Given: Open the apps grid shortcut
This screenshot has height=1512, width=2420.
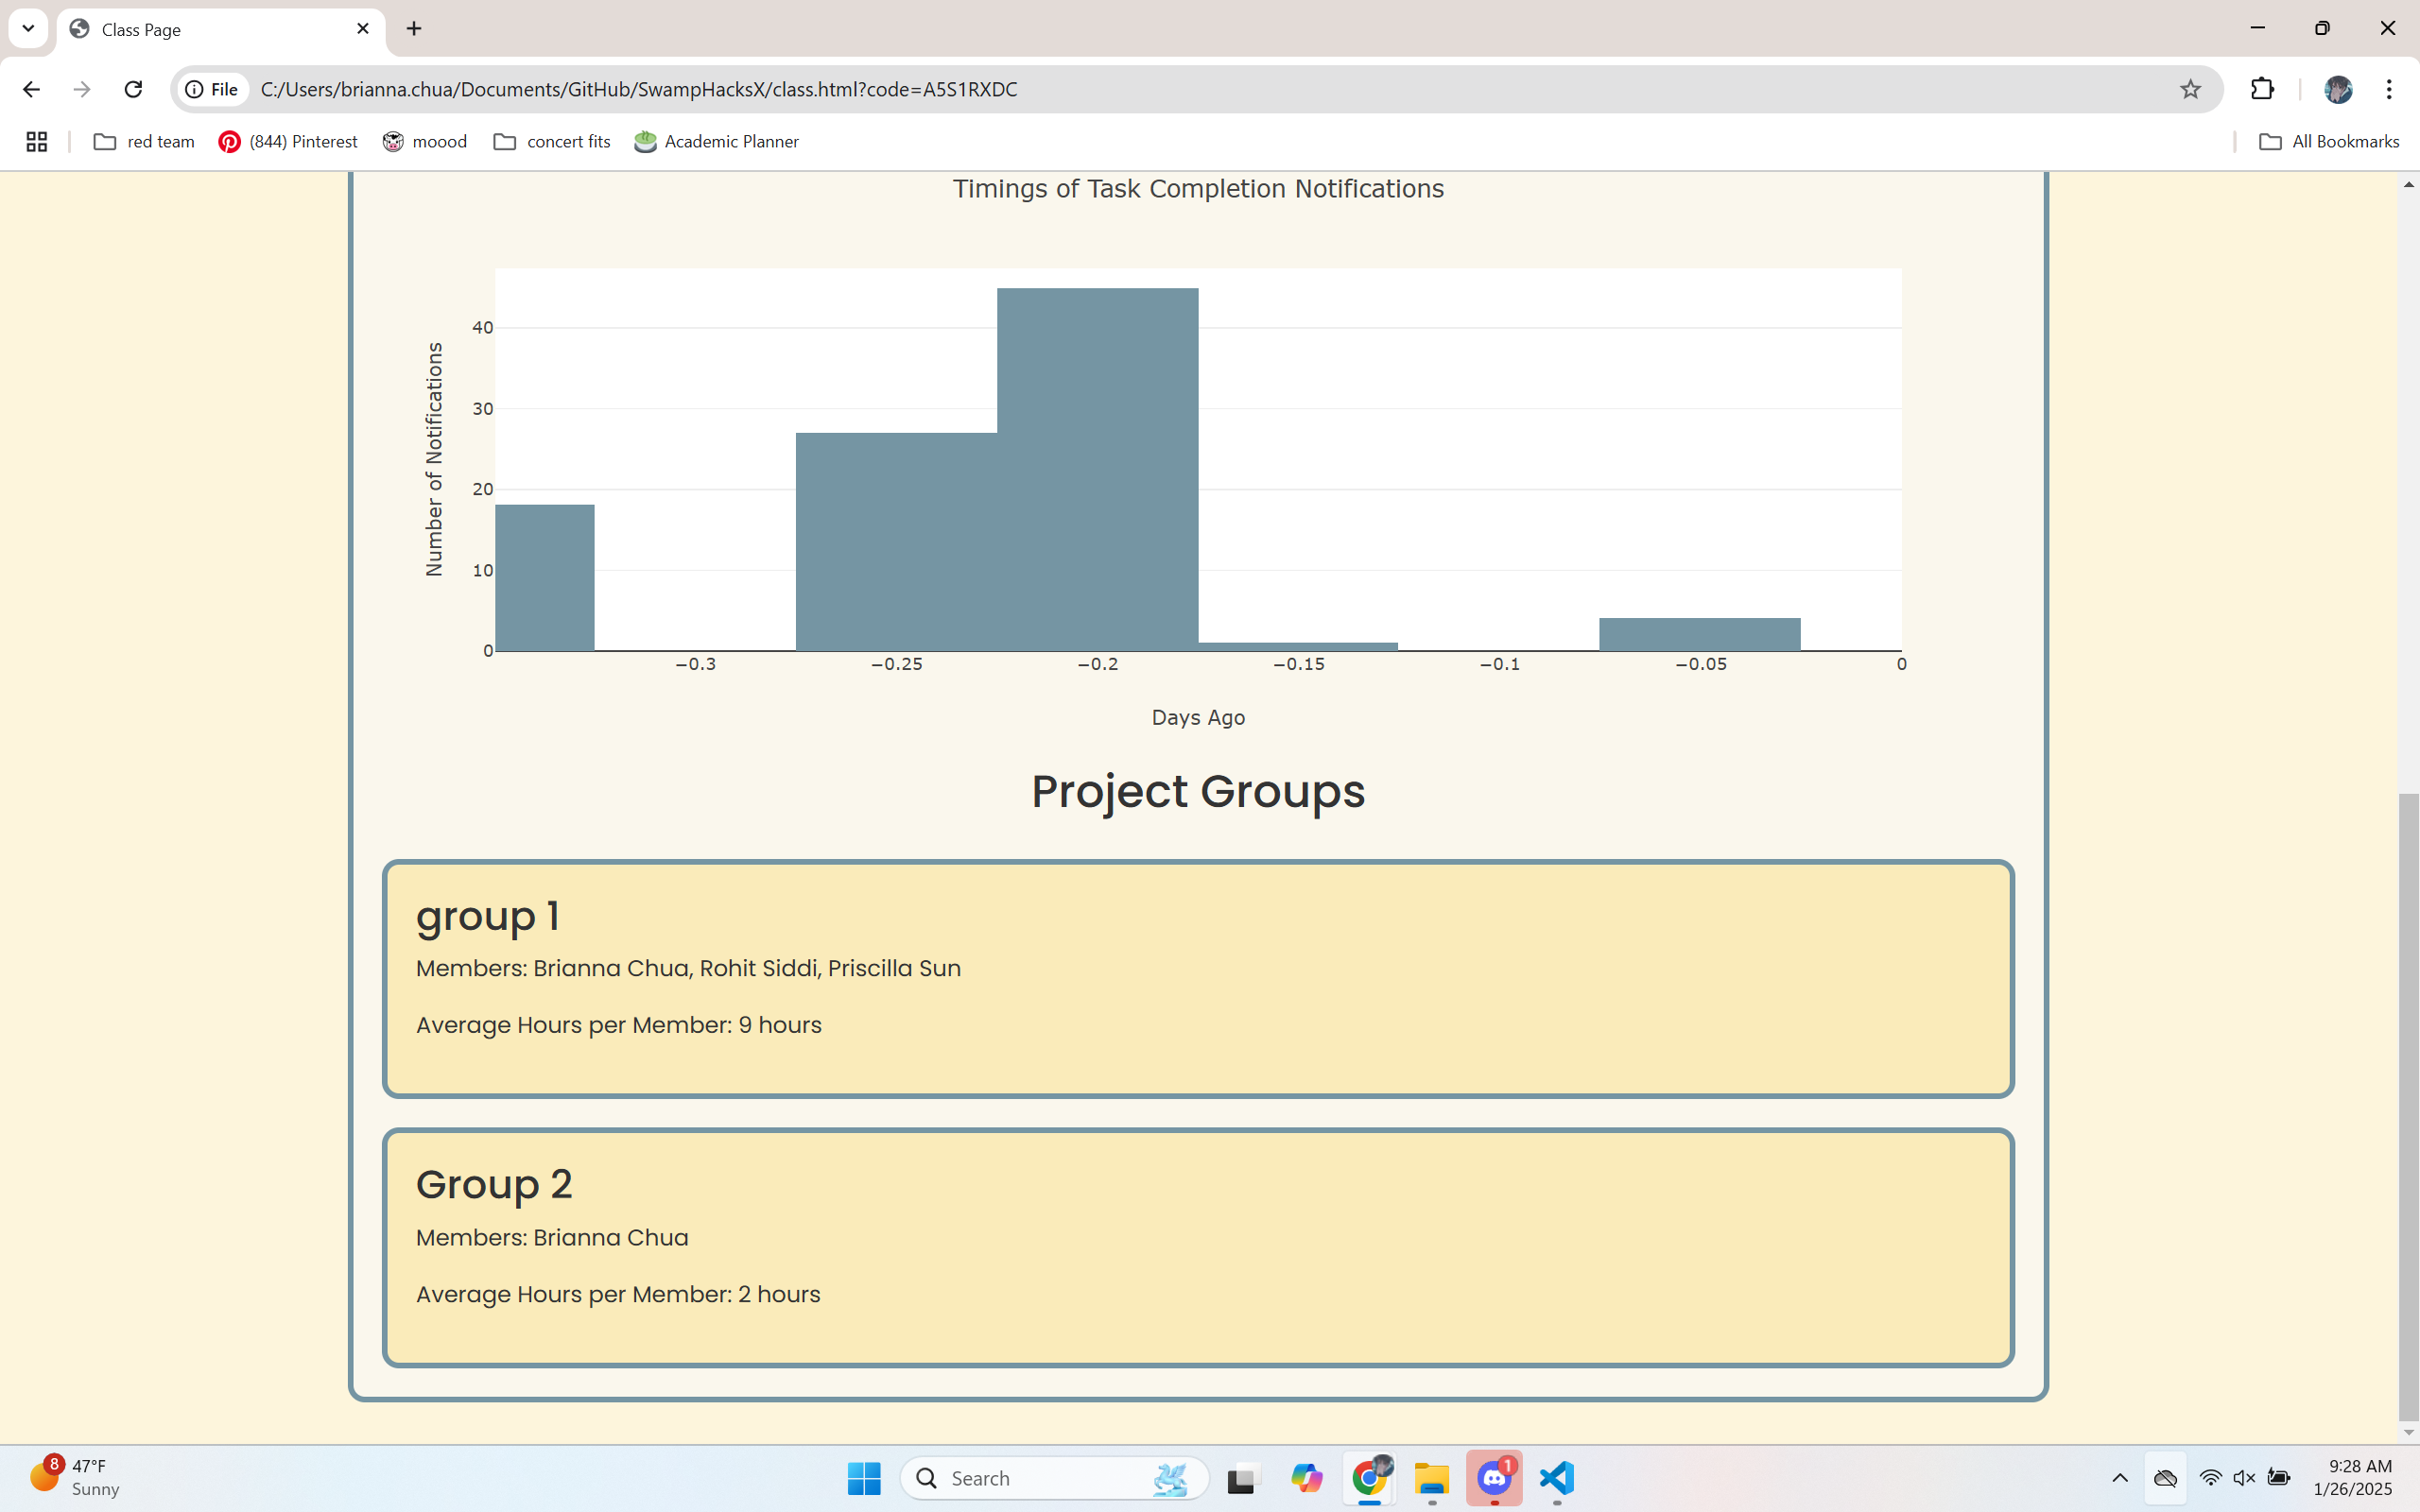Looking at the screenshot, I should click(x=37, y=142).
